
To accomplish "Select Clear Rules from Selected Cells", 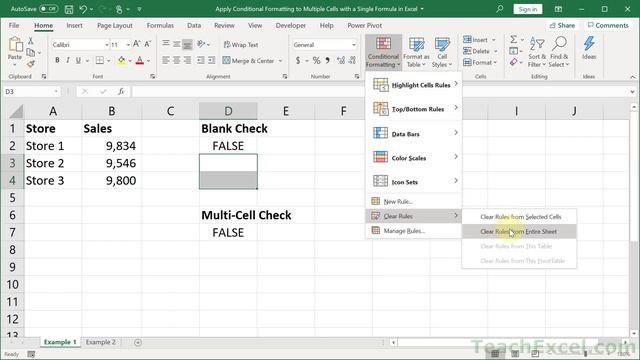I will [x=519, y=217].
